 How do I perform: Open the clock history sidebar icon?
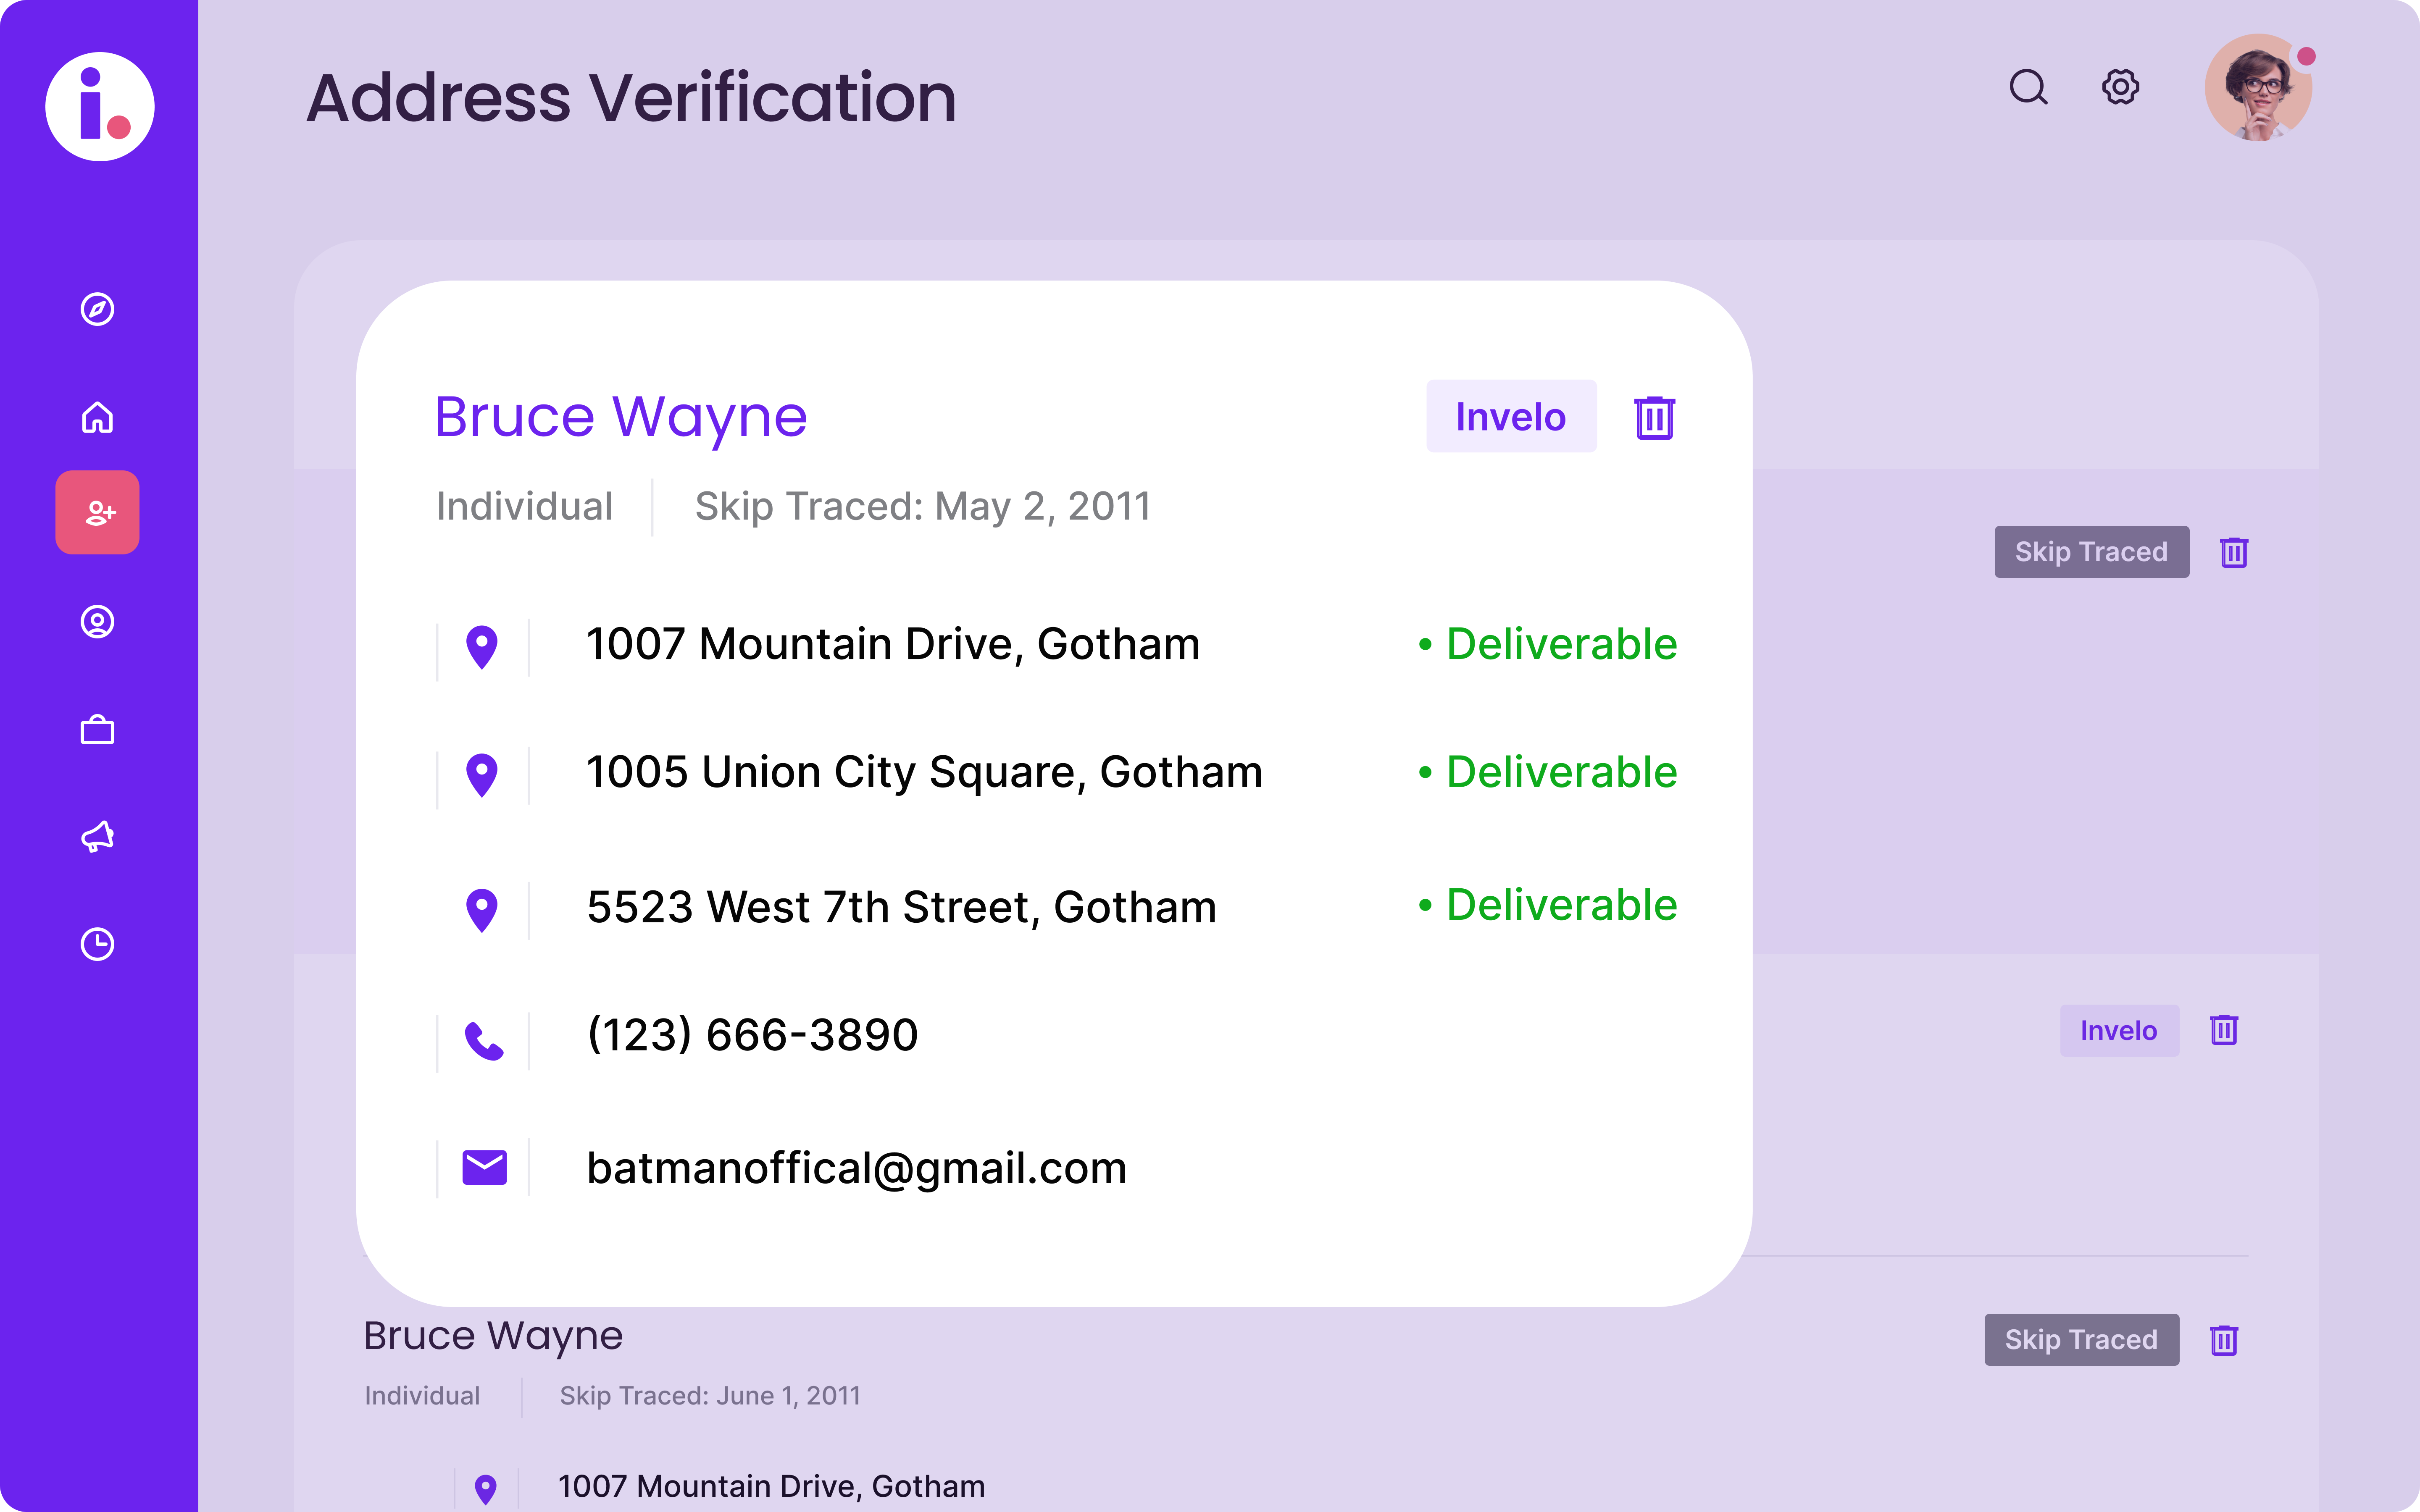(x=97, y=944)
